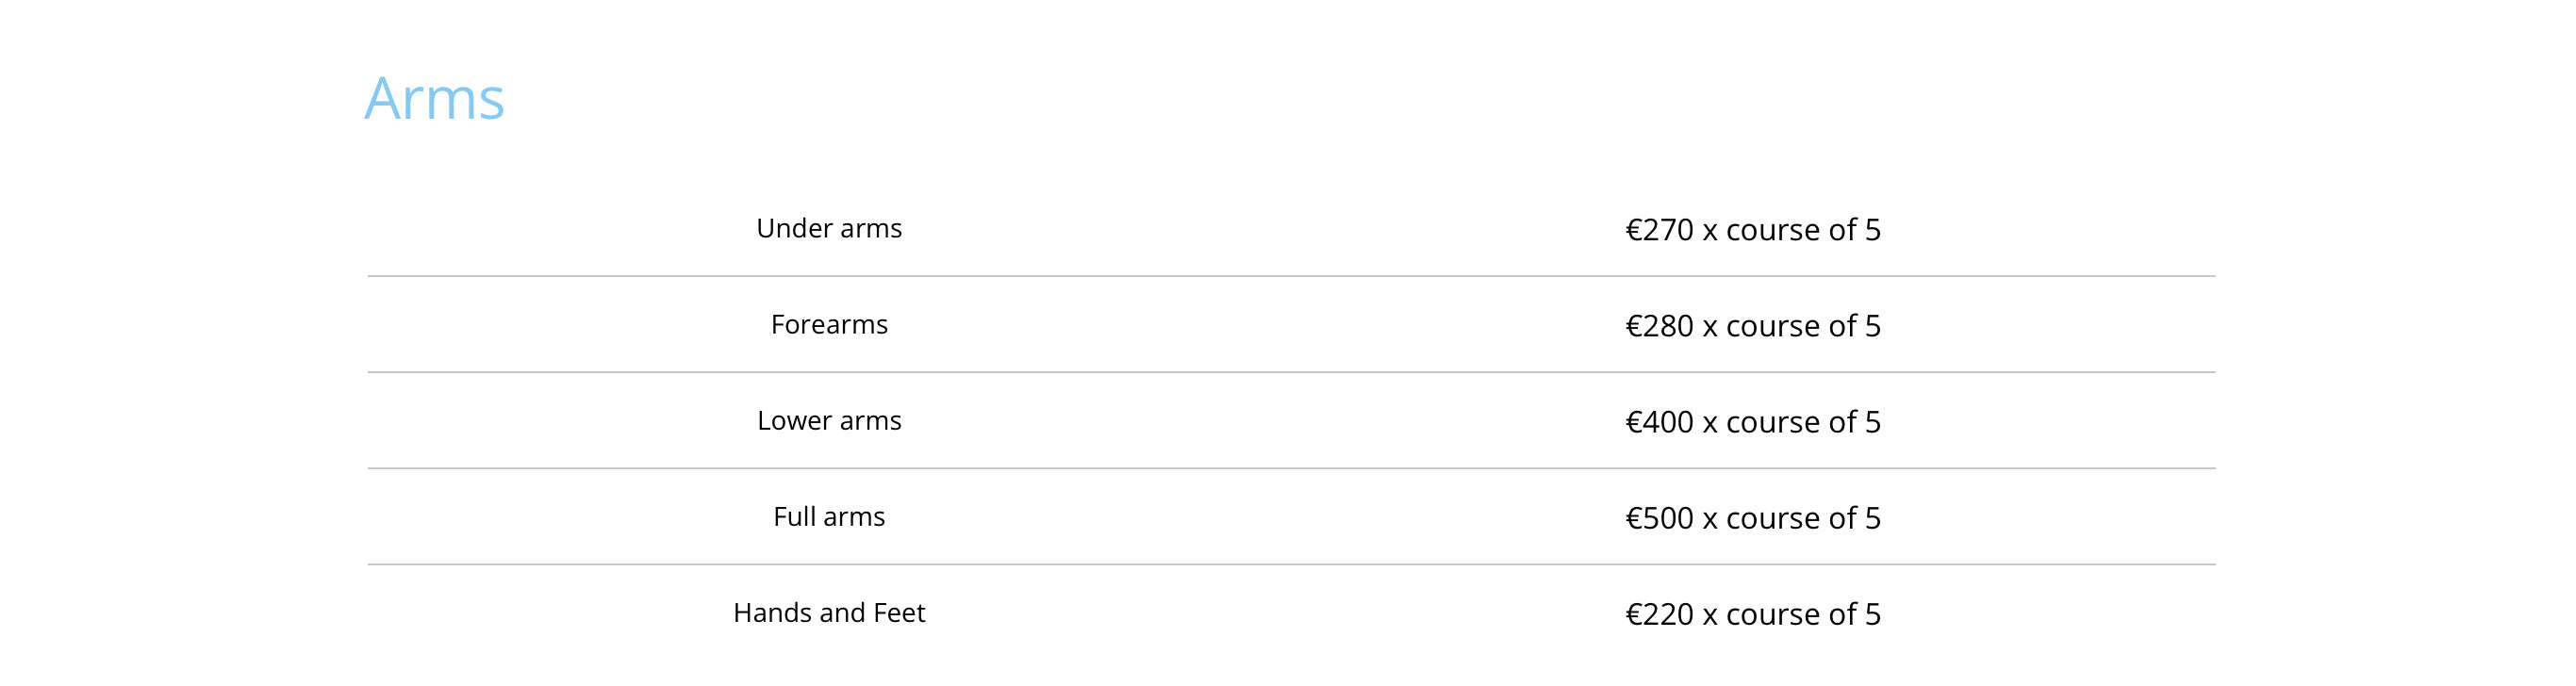Click the €270 x course of 5 price

(1753, 230)
